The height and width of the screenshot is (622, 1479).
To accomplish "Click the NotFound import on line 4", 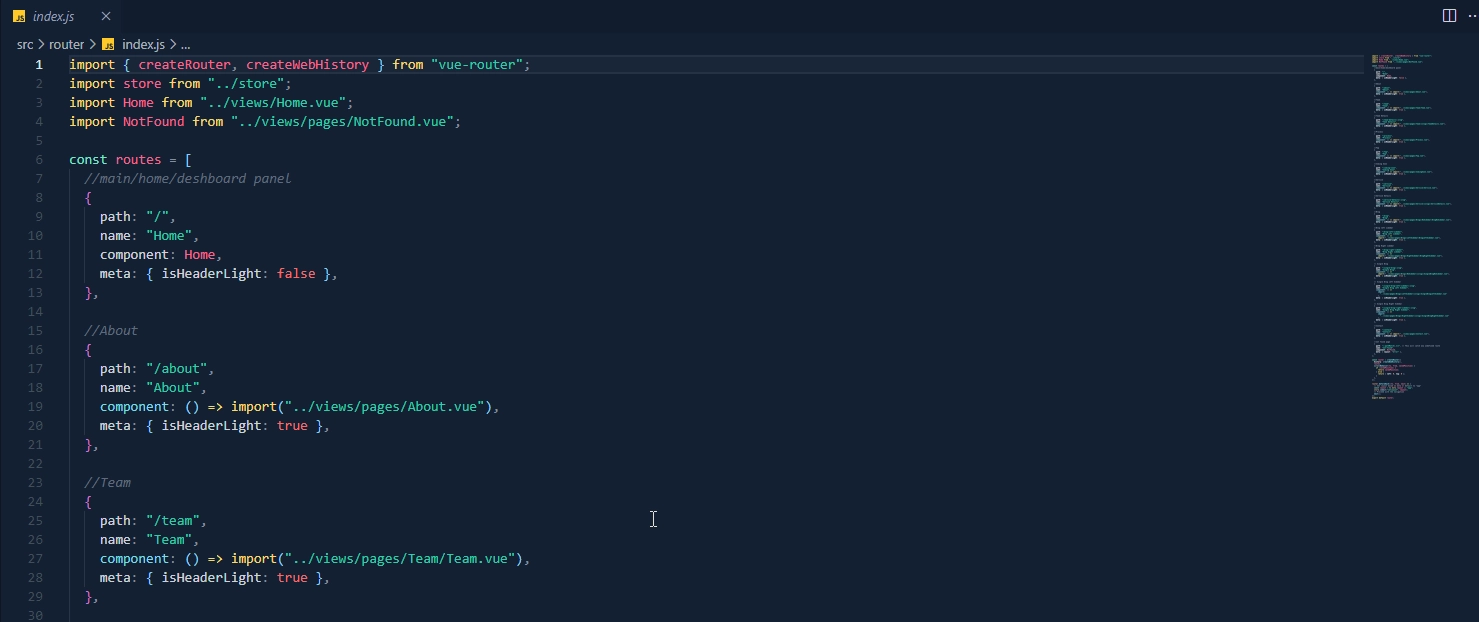I will pos(152,121).
